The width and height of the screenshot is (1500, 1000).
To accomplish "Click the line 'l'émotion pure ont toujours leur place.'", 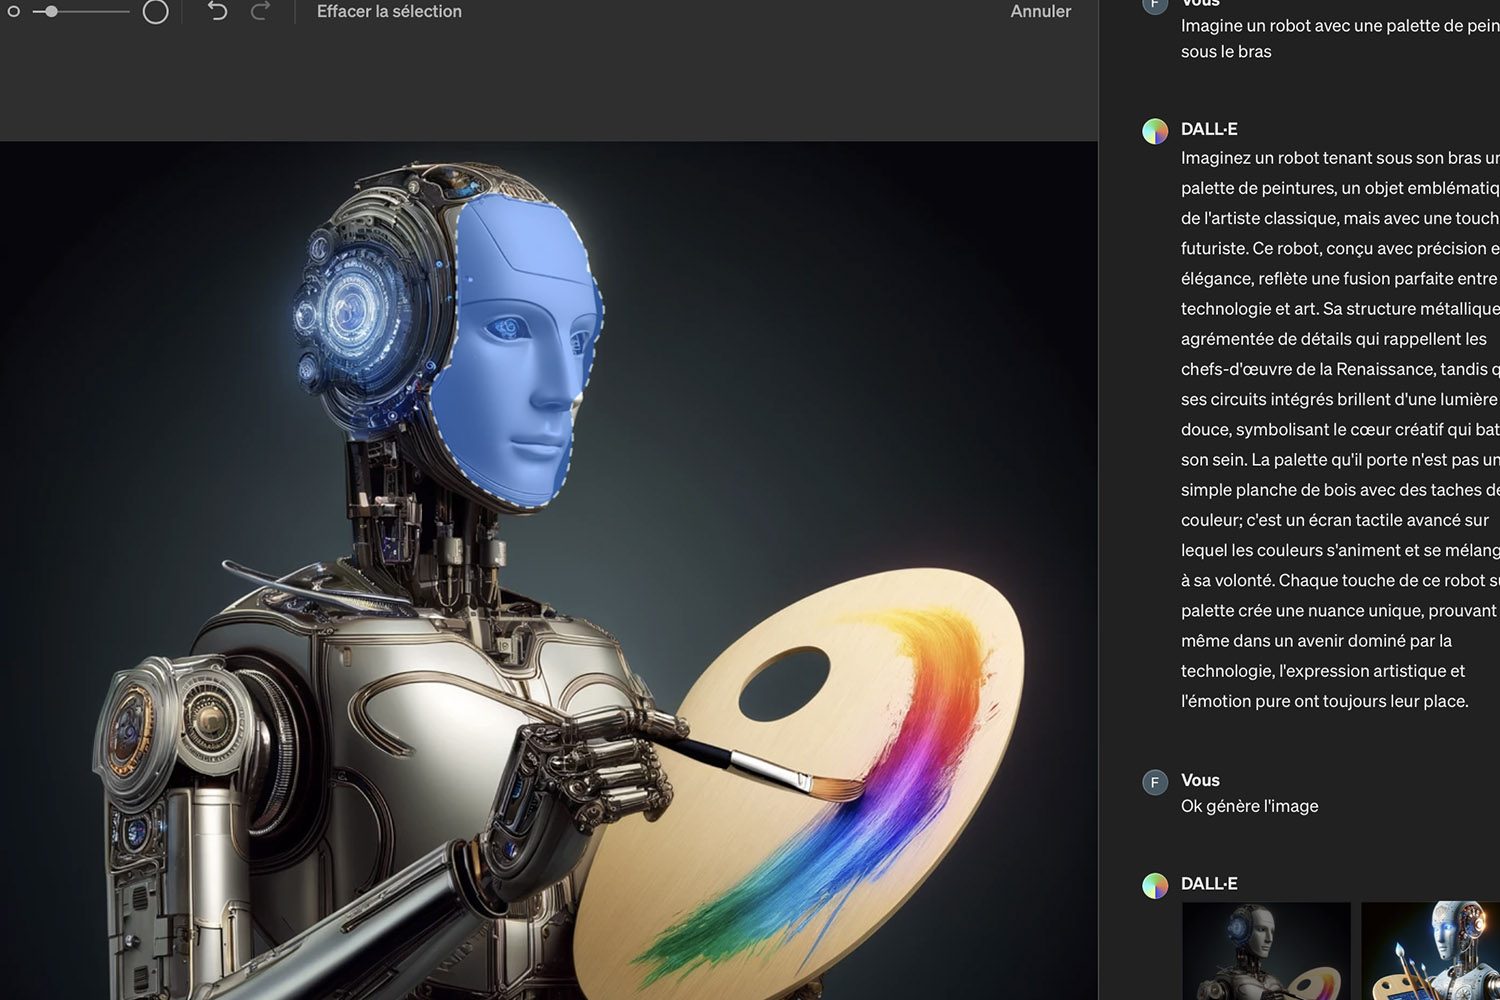I will (1324, 701).
